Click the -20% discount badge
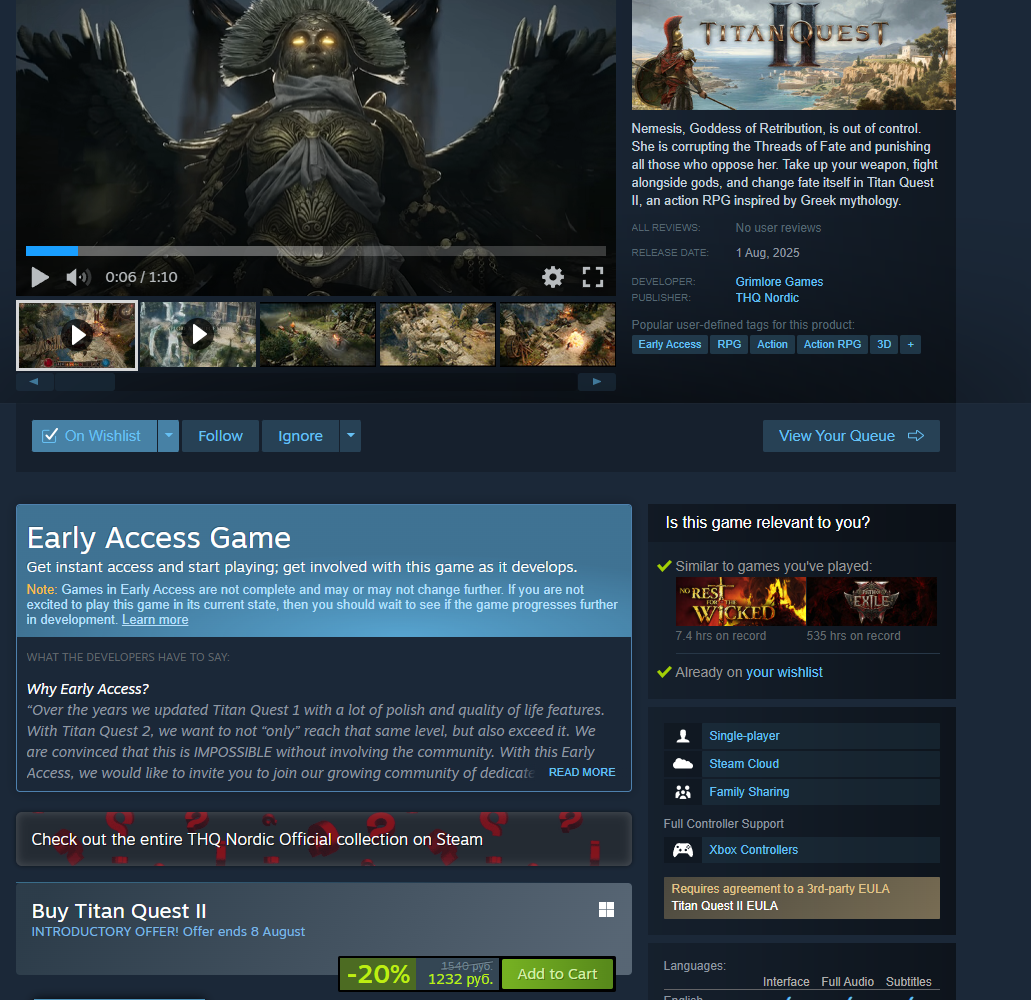Viewport: 1031px width, 1000px height. (x=378, y=974)
